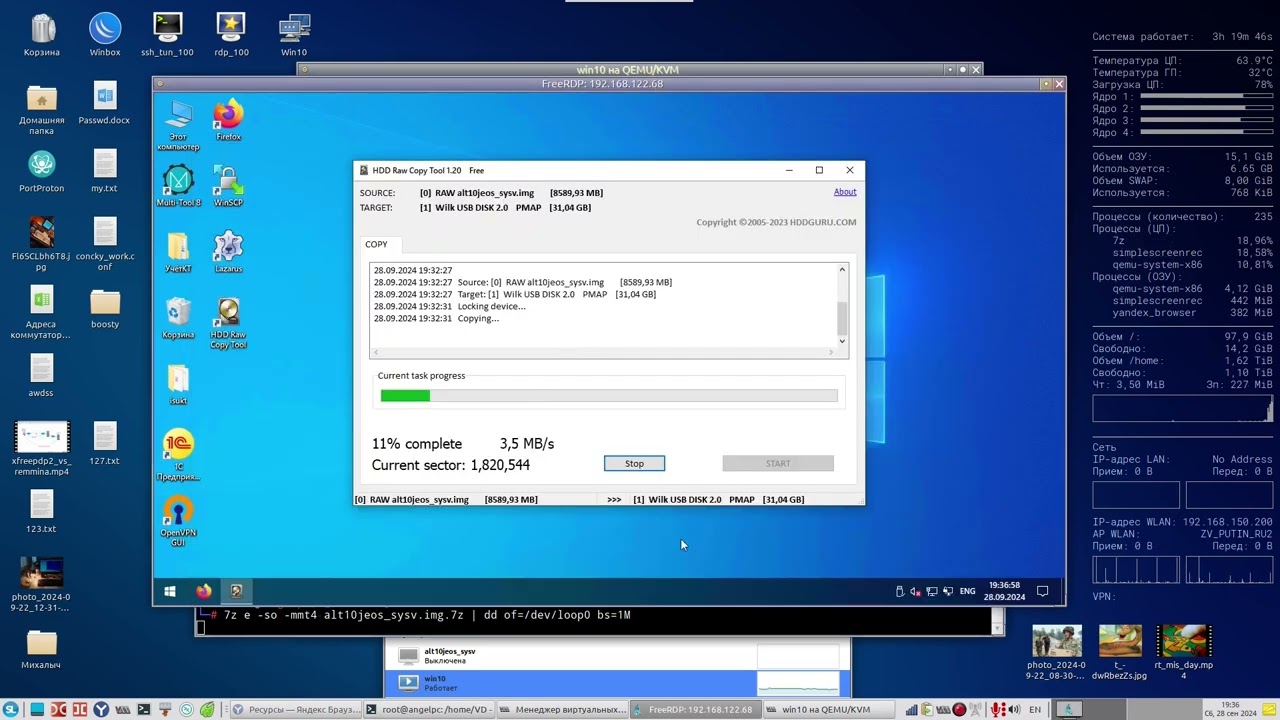Switch EN keyboard layout in host panel
Image resolution: width=1280 pixels, height=720 pixels.
click(1035, 710)
